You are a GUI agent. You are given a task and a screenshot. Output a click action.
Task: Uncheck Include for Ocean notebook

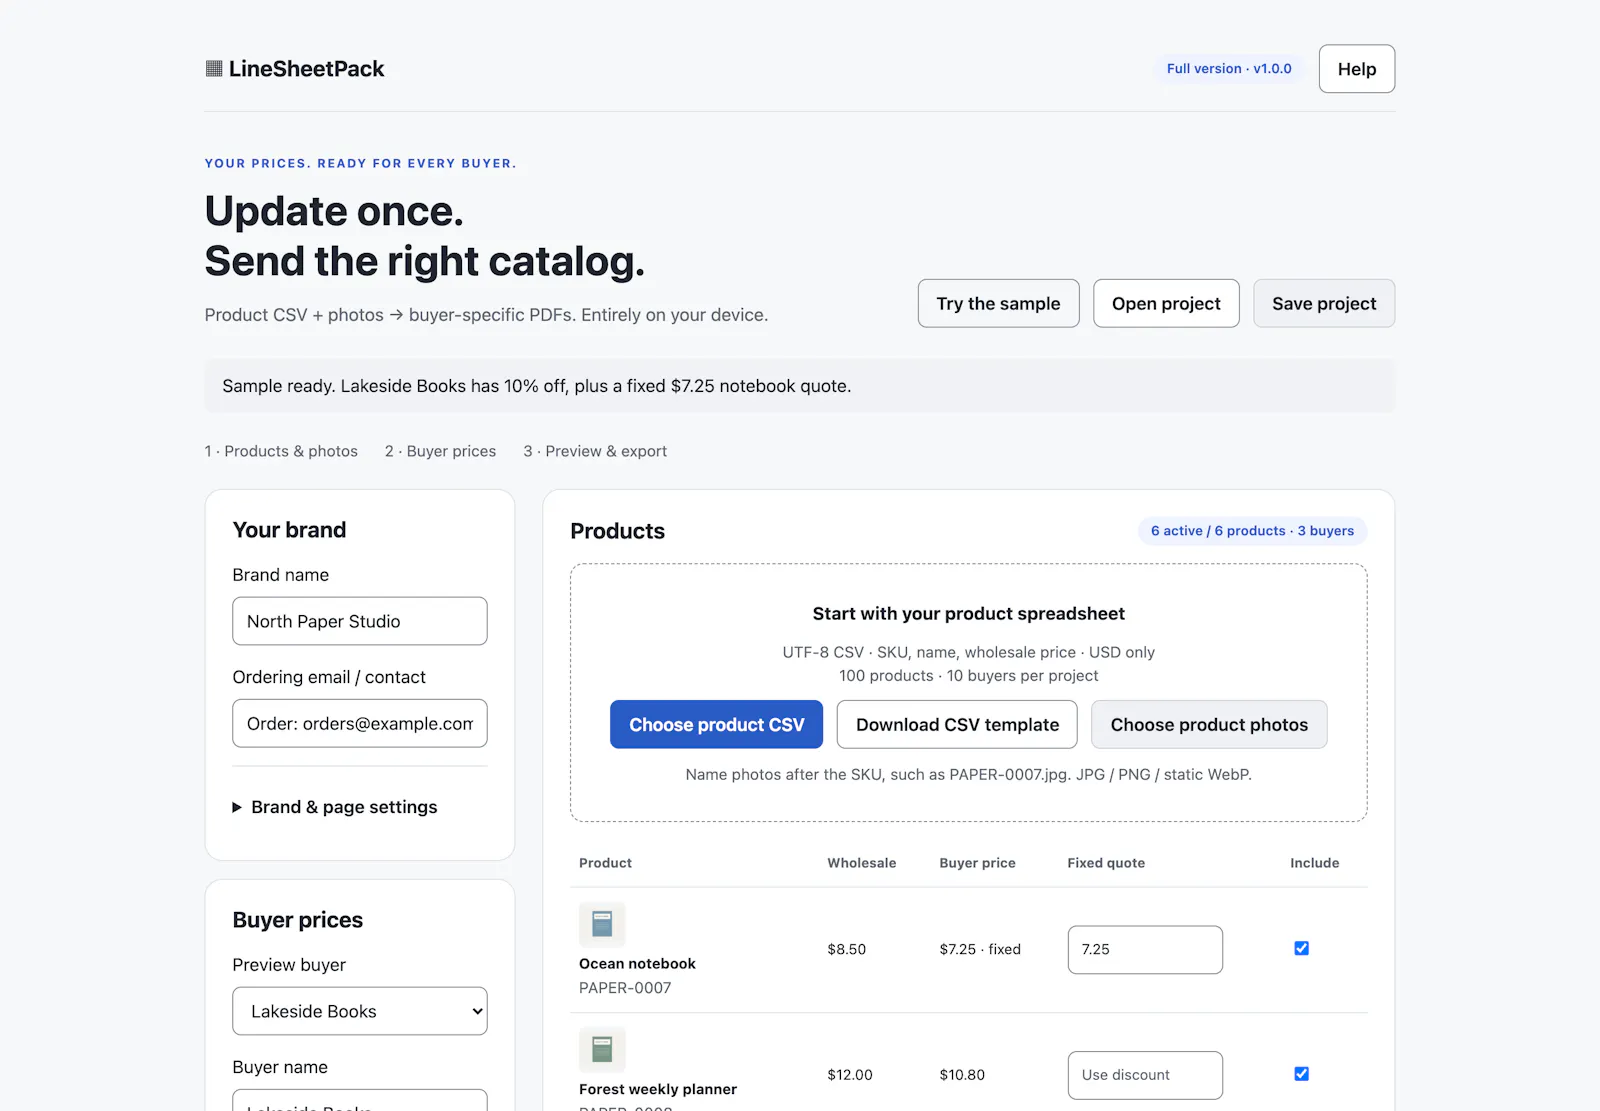click(x=1301, y=948)
